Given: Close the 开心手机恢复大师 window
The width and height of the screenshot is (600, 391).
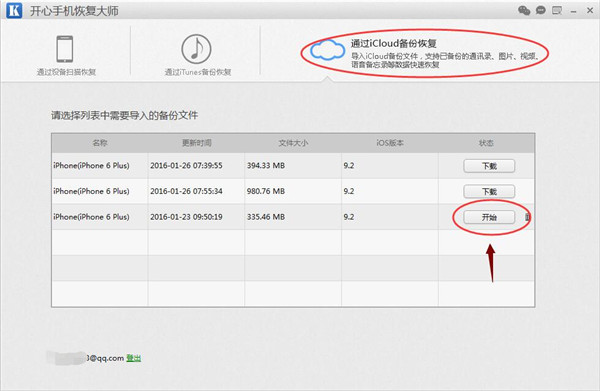Looking at the screenshot, I should pos(590,10).
